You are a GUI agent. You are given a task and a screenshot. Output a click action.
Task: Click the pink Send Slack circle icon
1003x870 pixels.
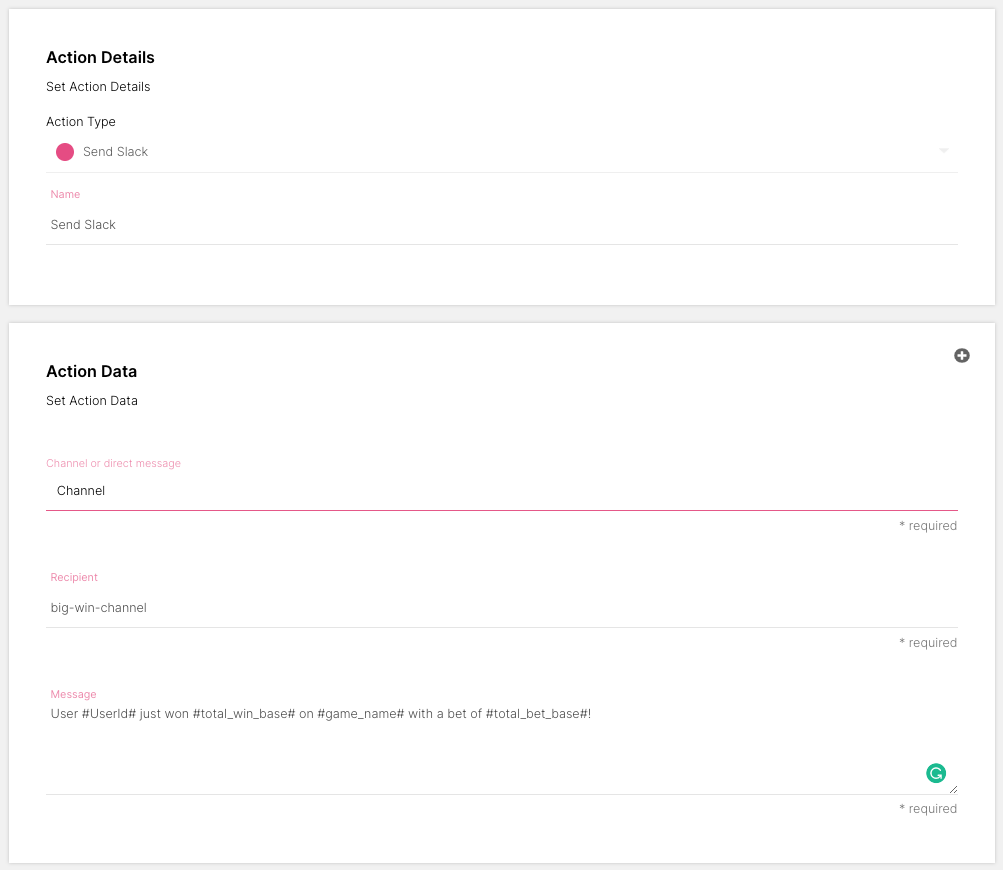click(x=65, y=152)
